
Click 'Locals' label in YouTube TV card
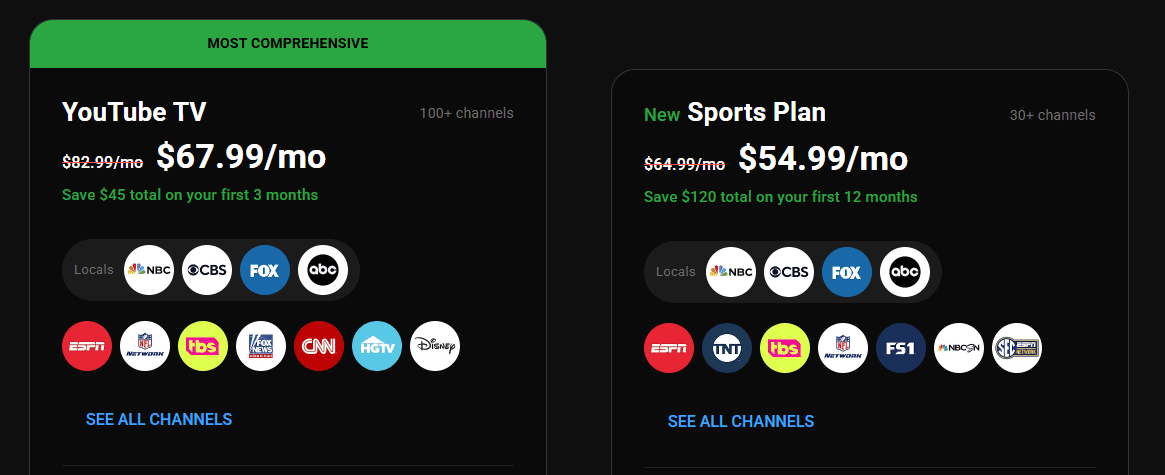coord(94,269)
